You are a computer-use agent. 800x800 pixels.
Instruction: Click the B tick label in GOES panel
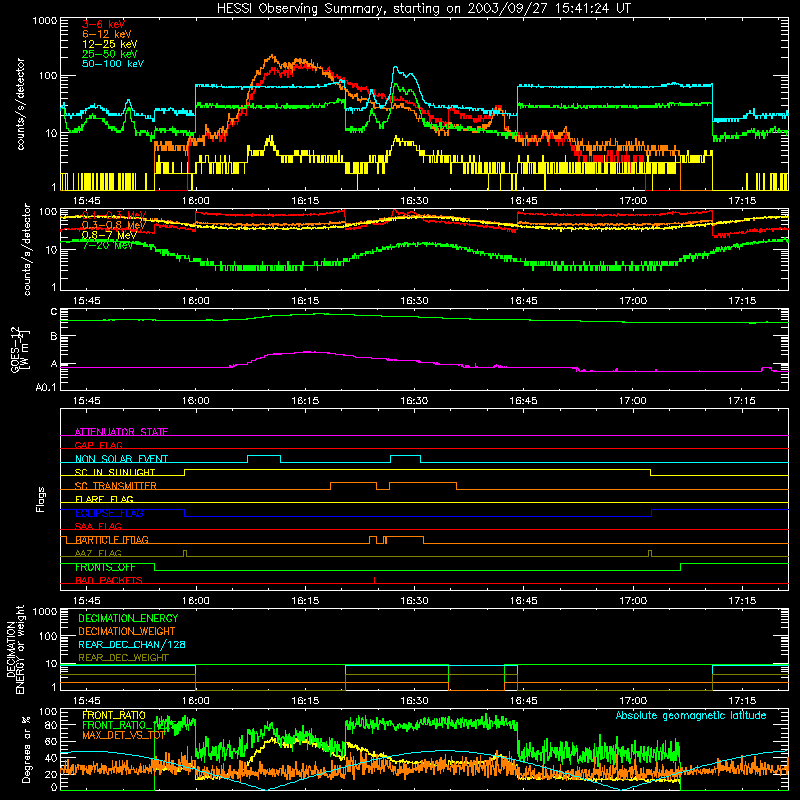click(54, 336)
